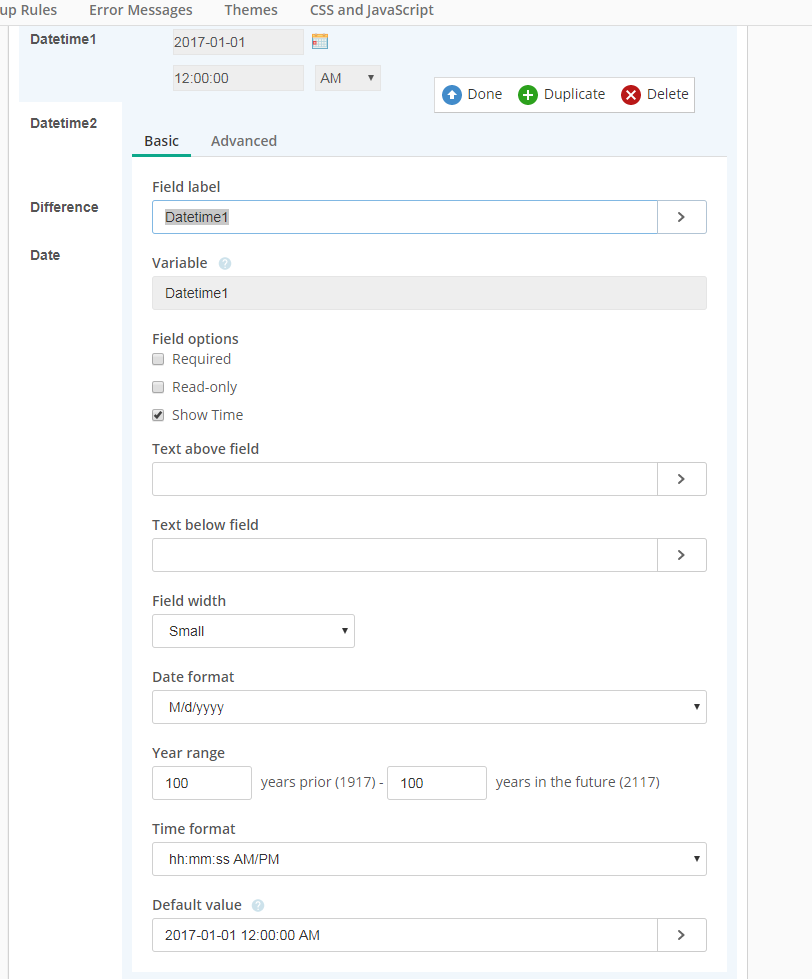The width and height of the screenshot is (812, 979).
Task: Select the Datetime2 field in list
Action: (x=64, y=123)
